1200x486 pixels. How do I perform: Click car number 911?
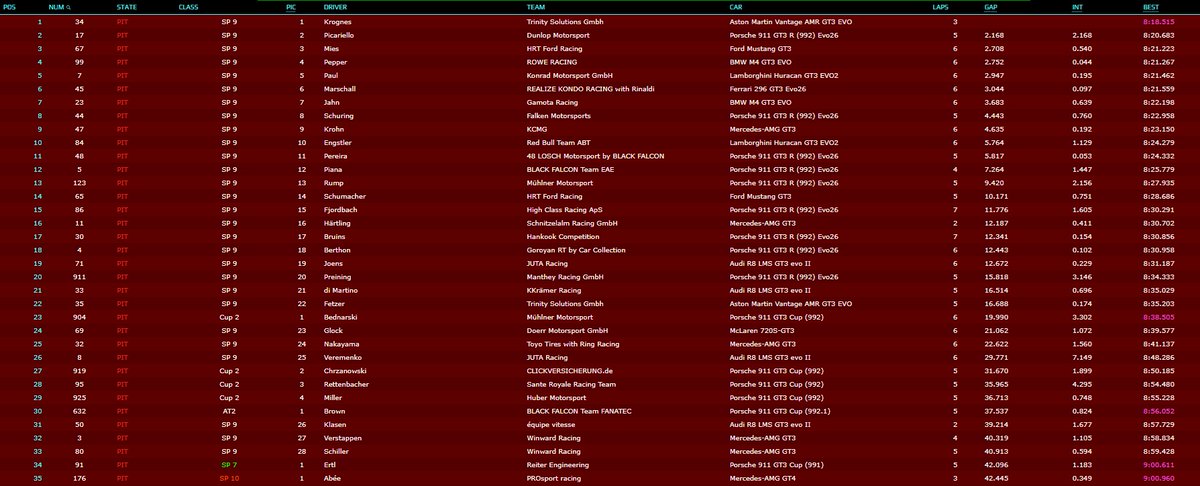pos(78,277)
